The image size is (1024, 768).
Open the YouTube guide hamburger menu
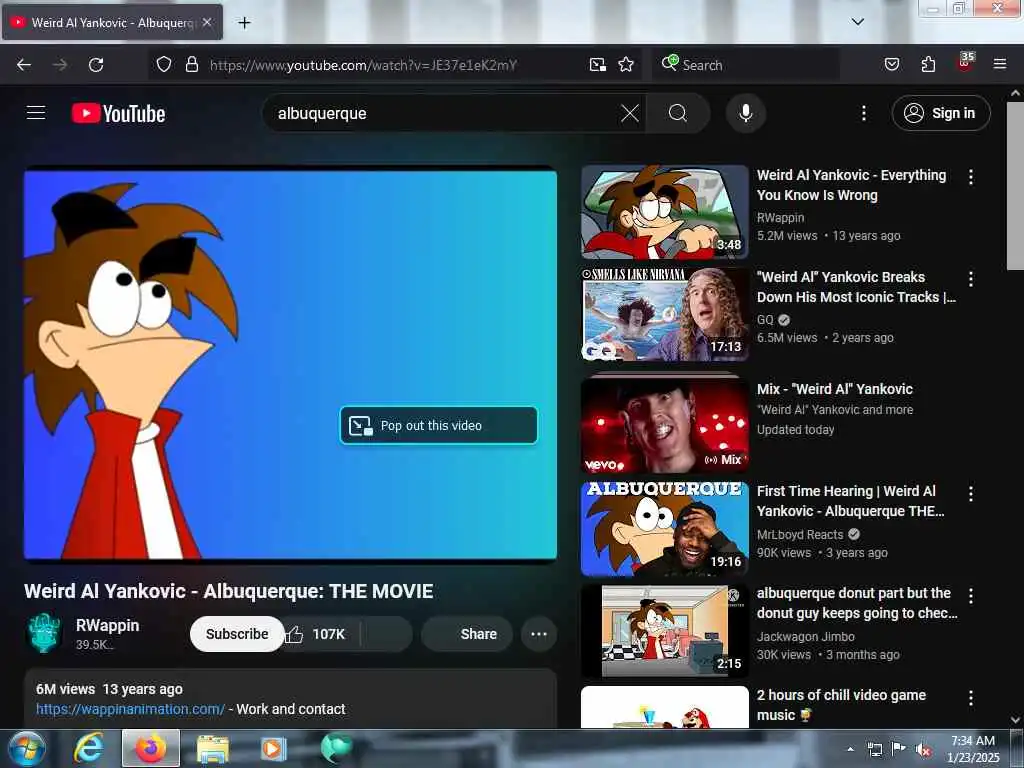click(x=36, y=113)
